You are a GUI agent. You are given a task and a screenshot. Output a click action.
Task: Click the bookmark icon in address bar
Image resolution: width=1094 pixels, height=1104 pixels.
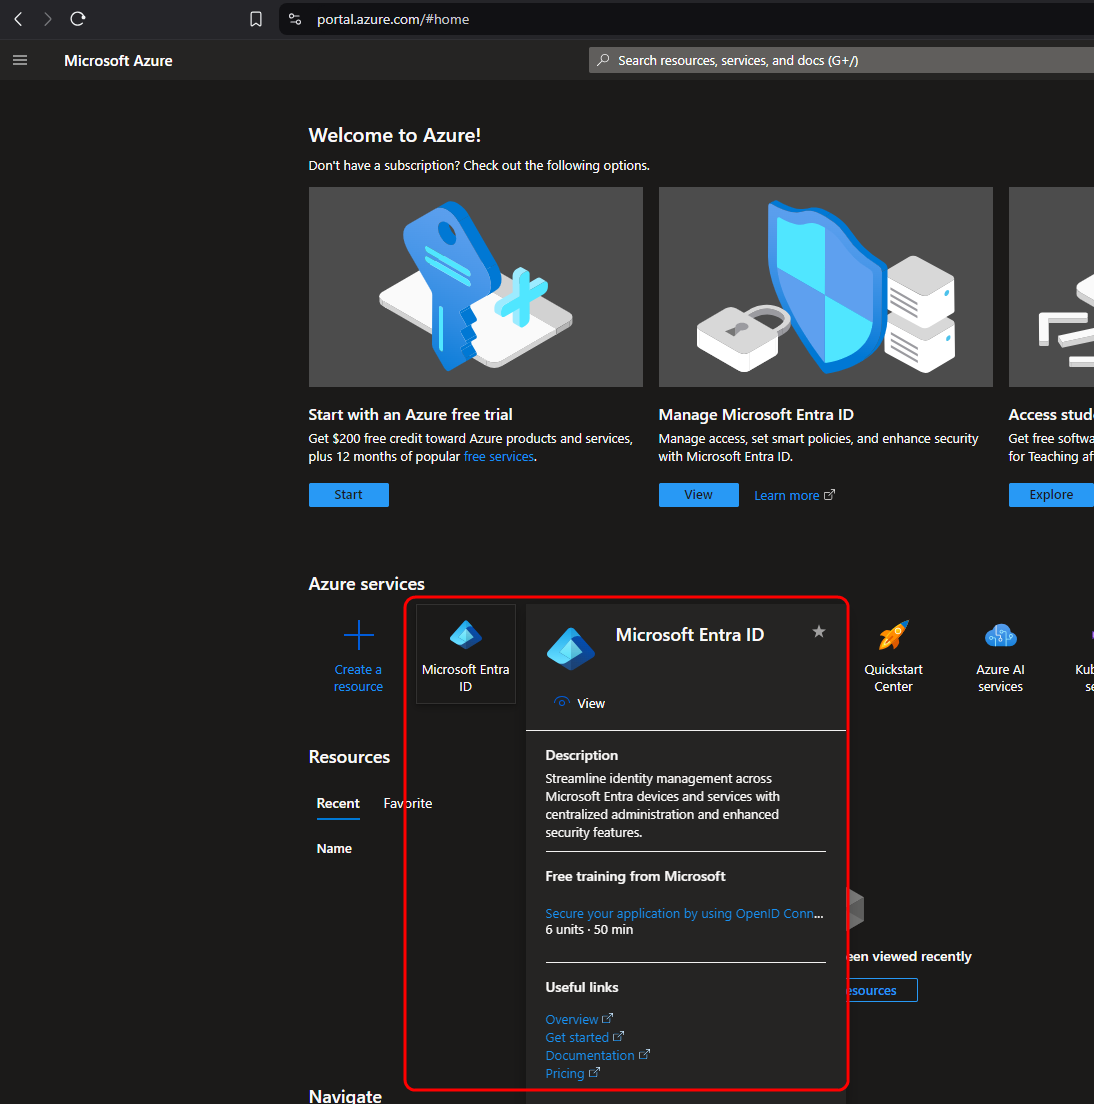(x=256, y=19)
